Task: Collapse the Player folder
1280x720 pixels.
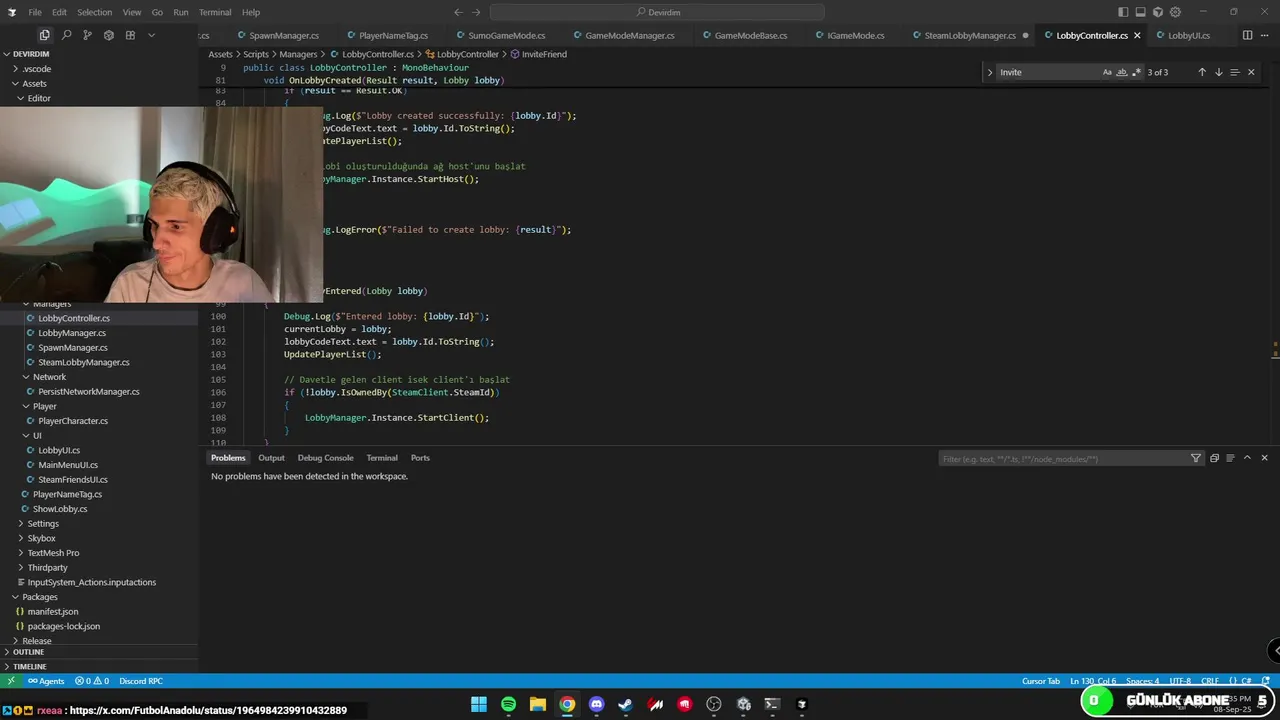Action: (100, 406)
